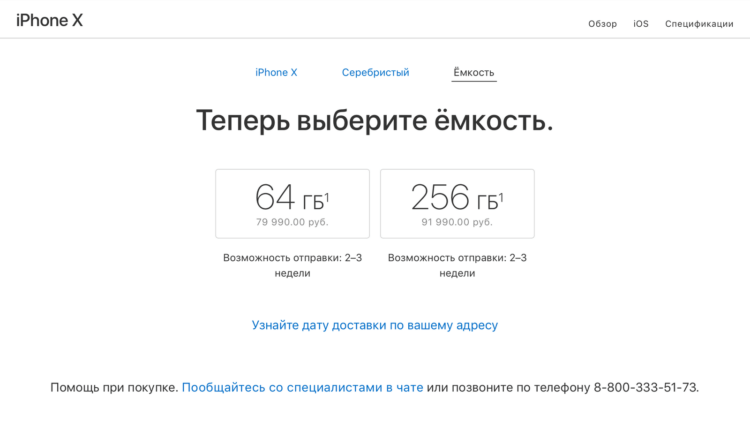
Task: Choose the 256 ГБ capacity option
Action: 457,203
